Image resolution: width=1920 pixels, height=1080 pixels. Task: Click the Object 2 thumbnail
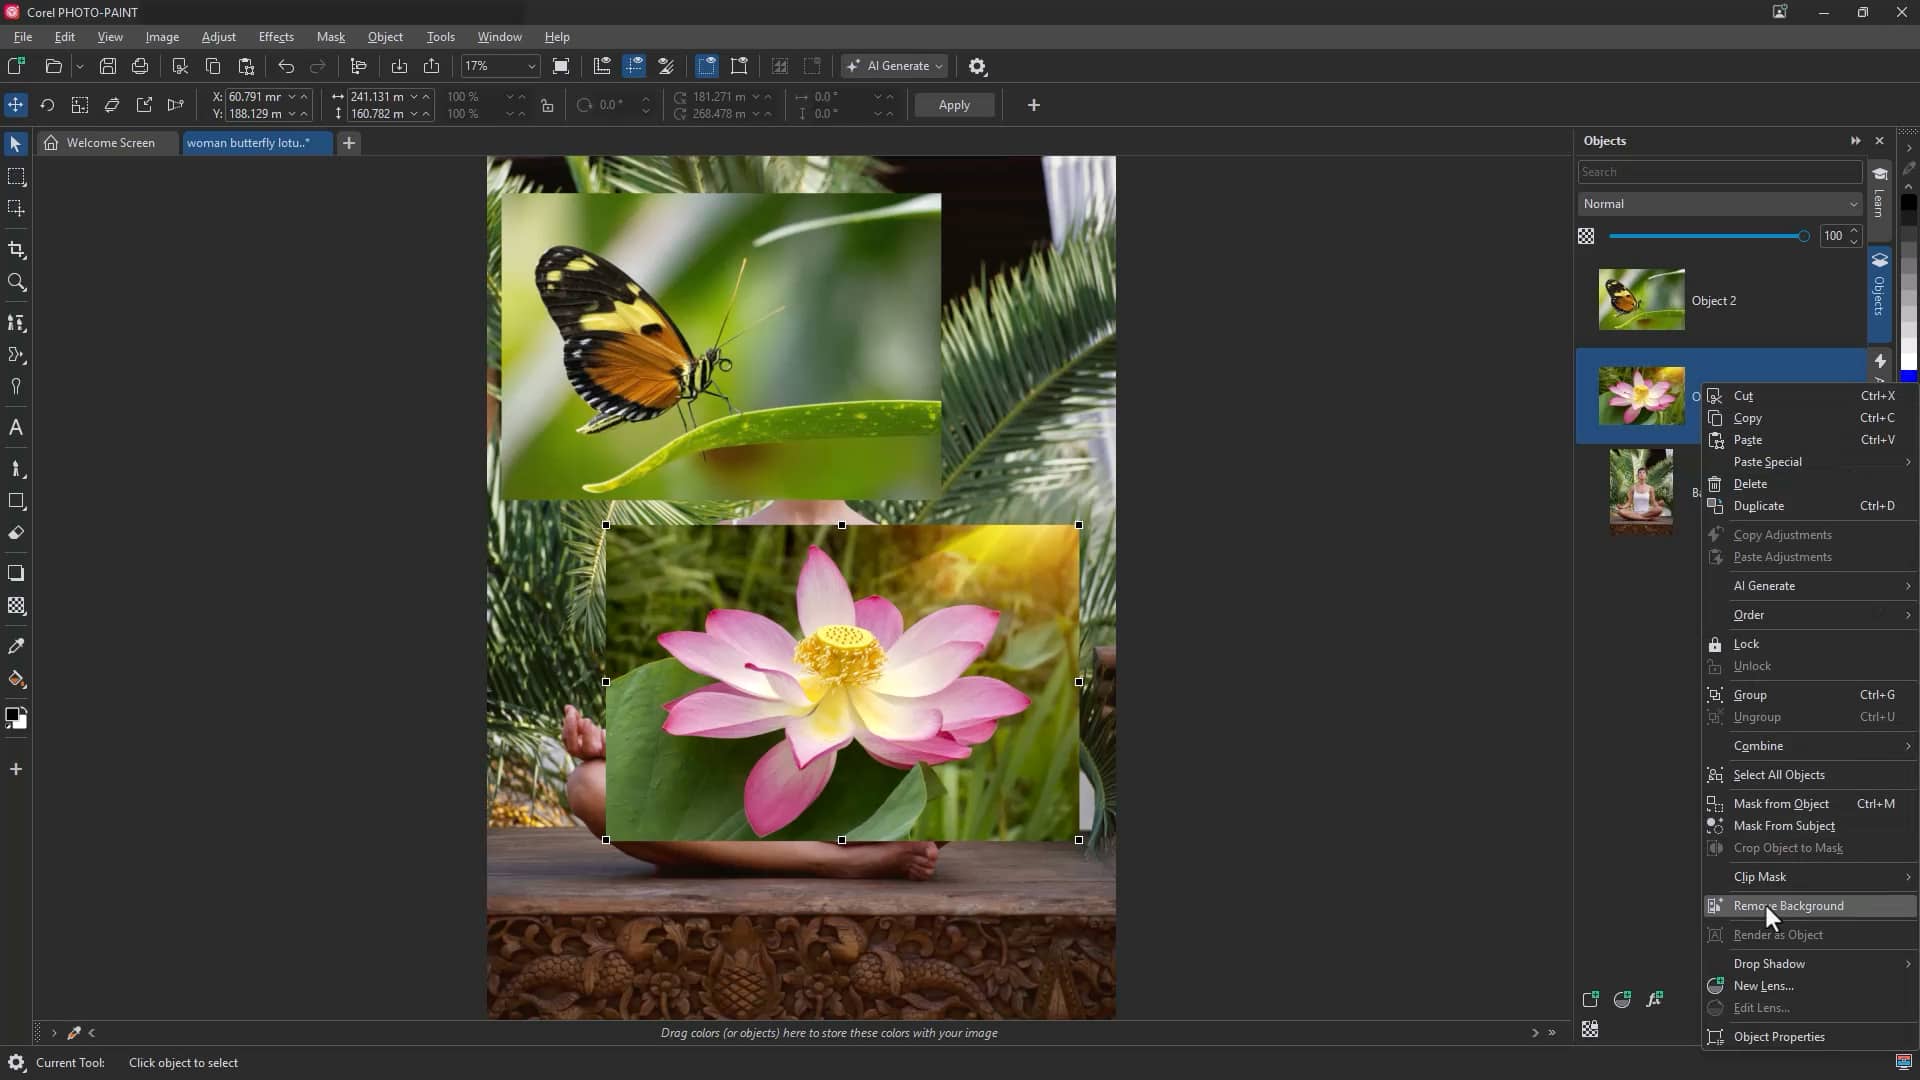click(1641, 299)
